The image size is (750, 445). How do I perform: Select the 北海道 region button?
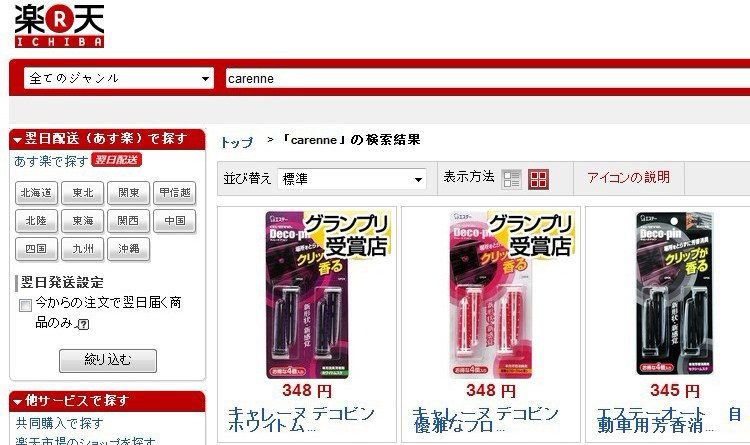(36, 193)
